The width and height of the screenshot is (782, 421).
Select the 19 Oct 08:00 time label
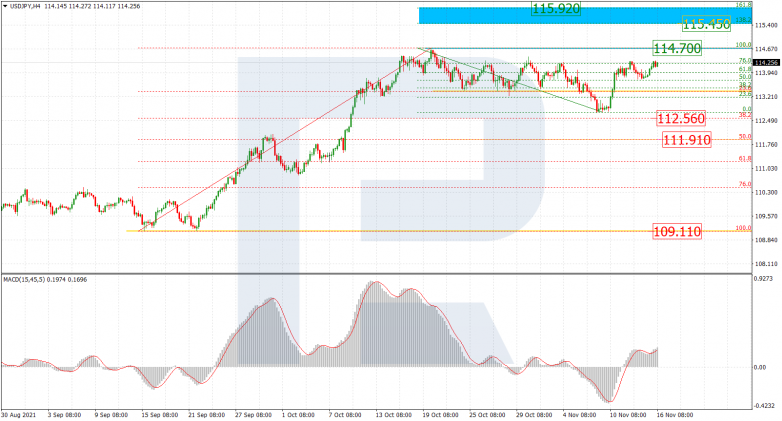click(x=440, y=415)
